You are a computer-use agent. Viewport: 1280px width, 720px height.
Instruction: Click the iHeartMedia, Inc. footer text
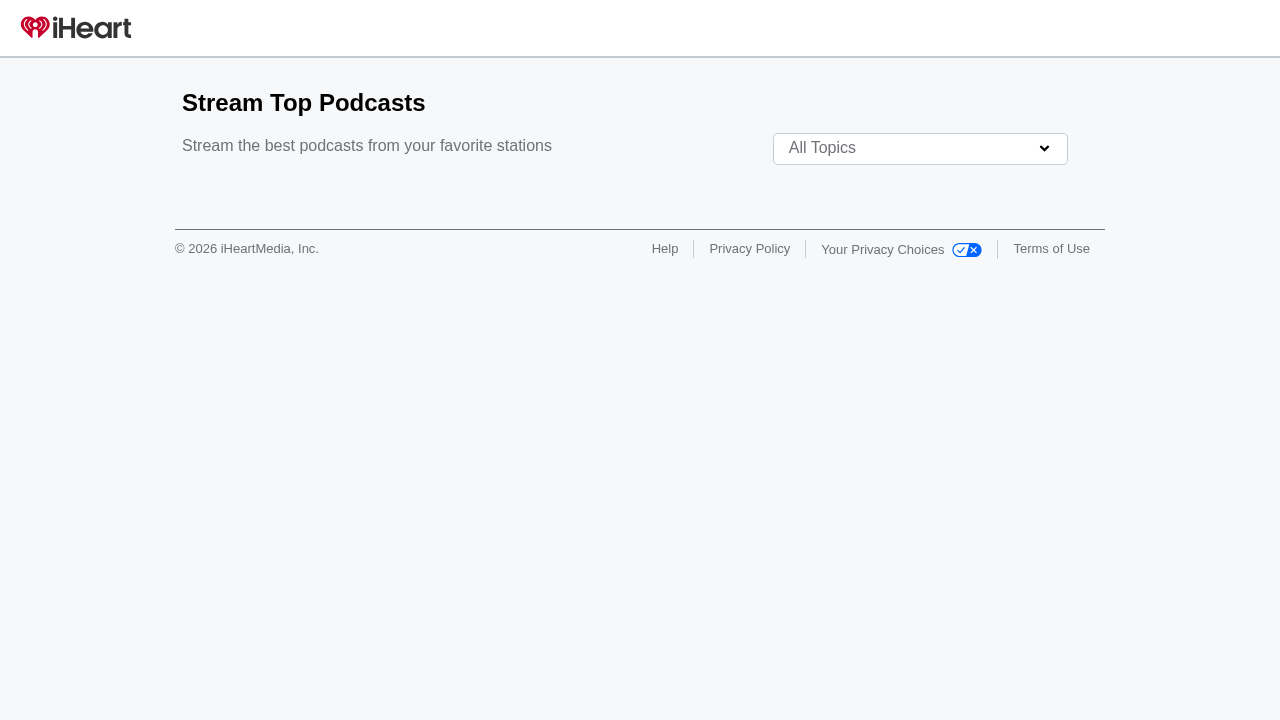point(269,249)
